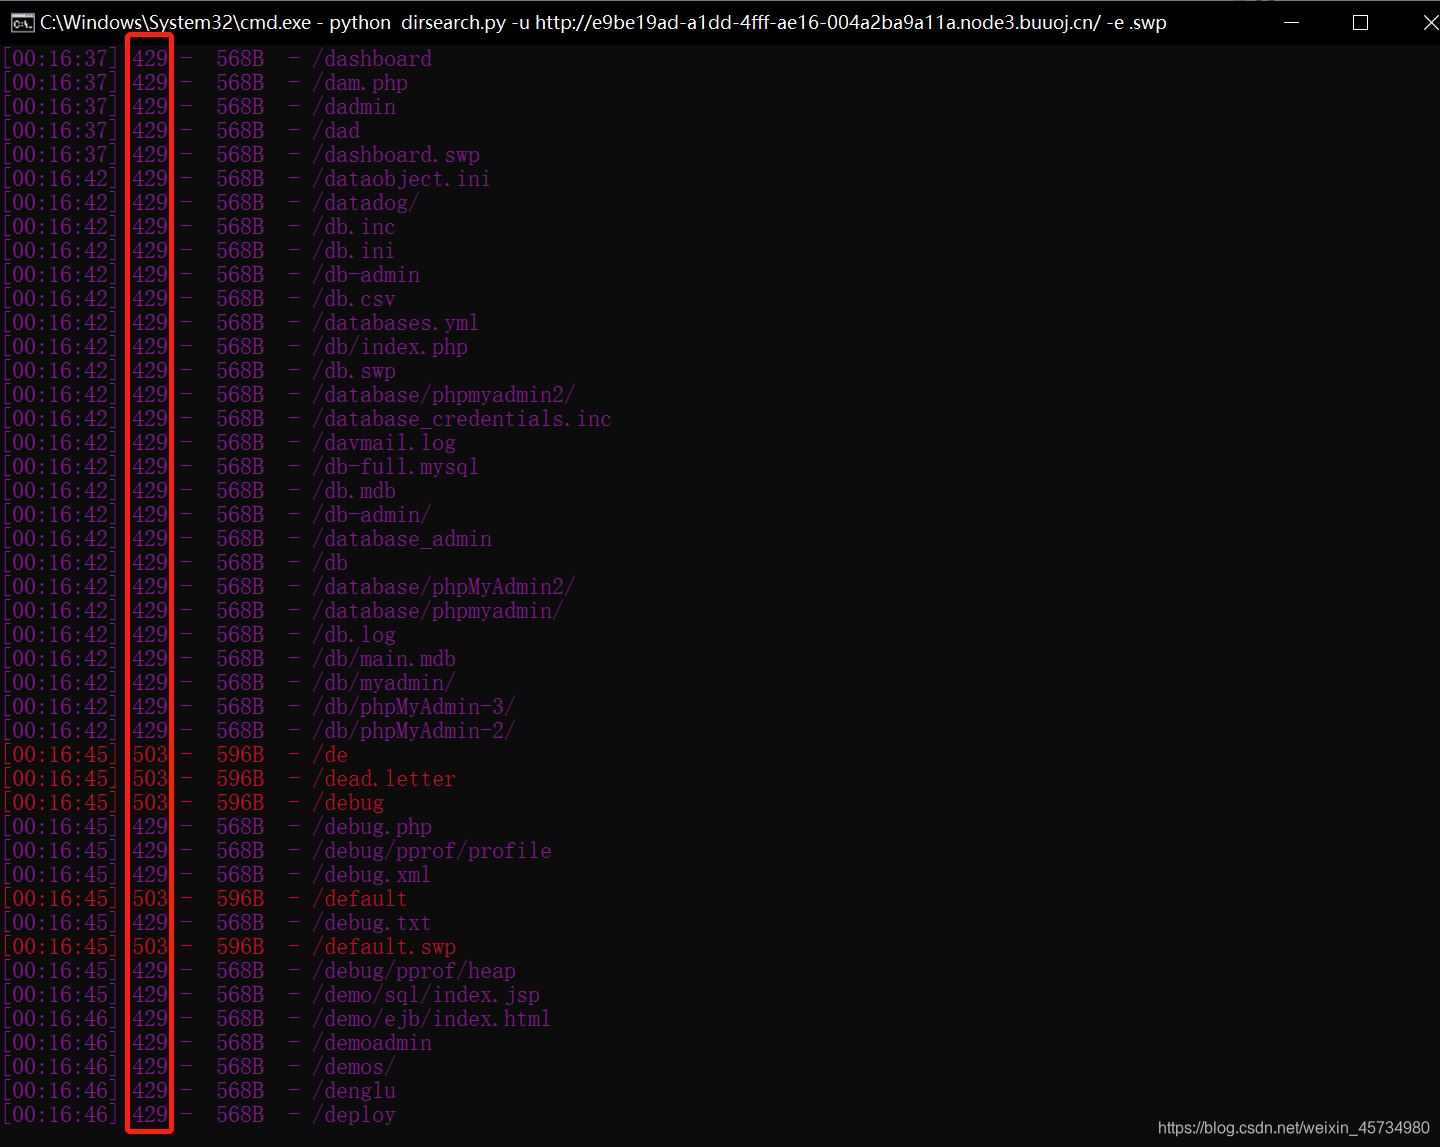Select the /dadmin path text
1440x1147 pixels.
[x=354, y=107]
